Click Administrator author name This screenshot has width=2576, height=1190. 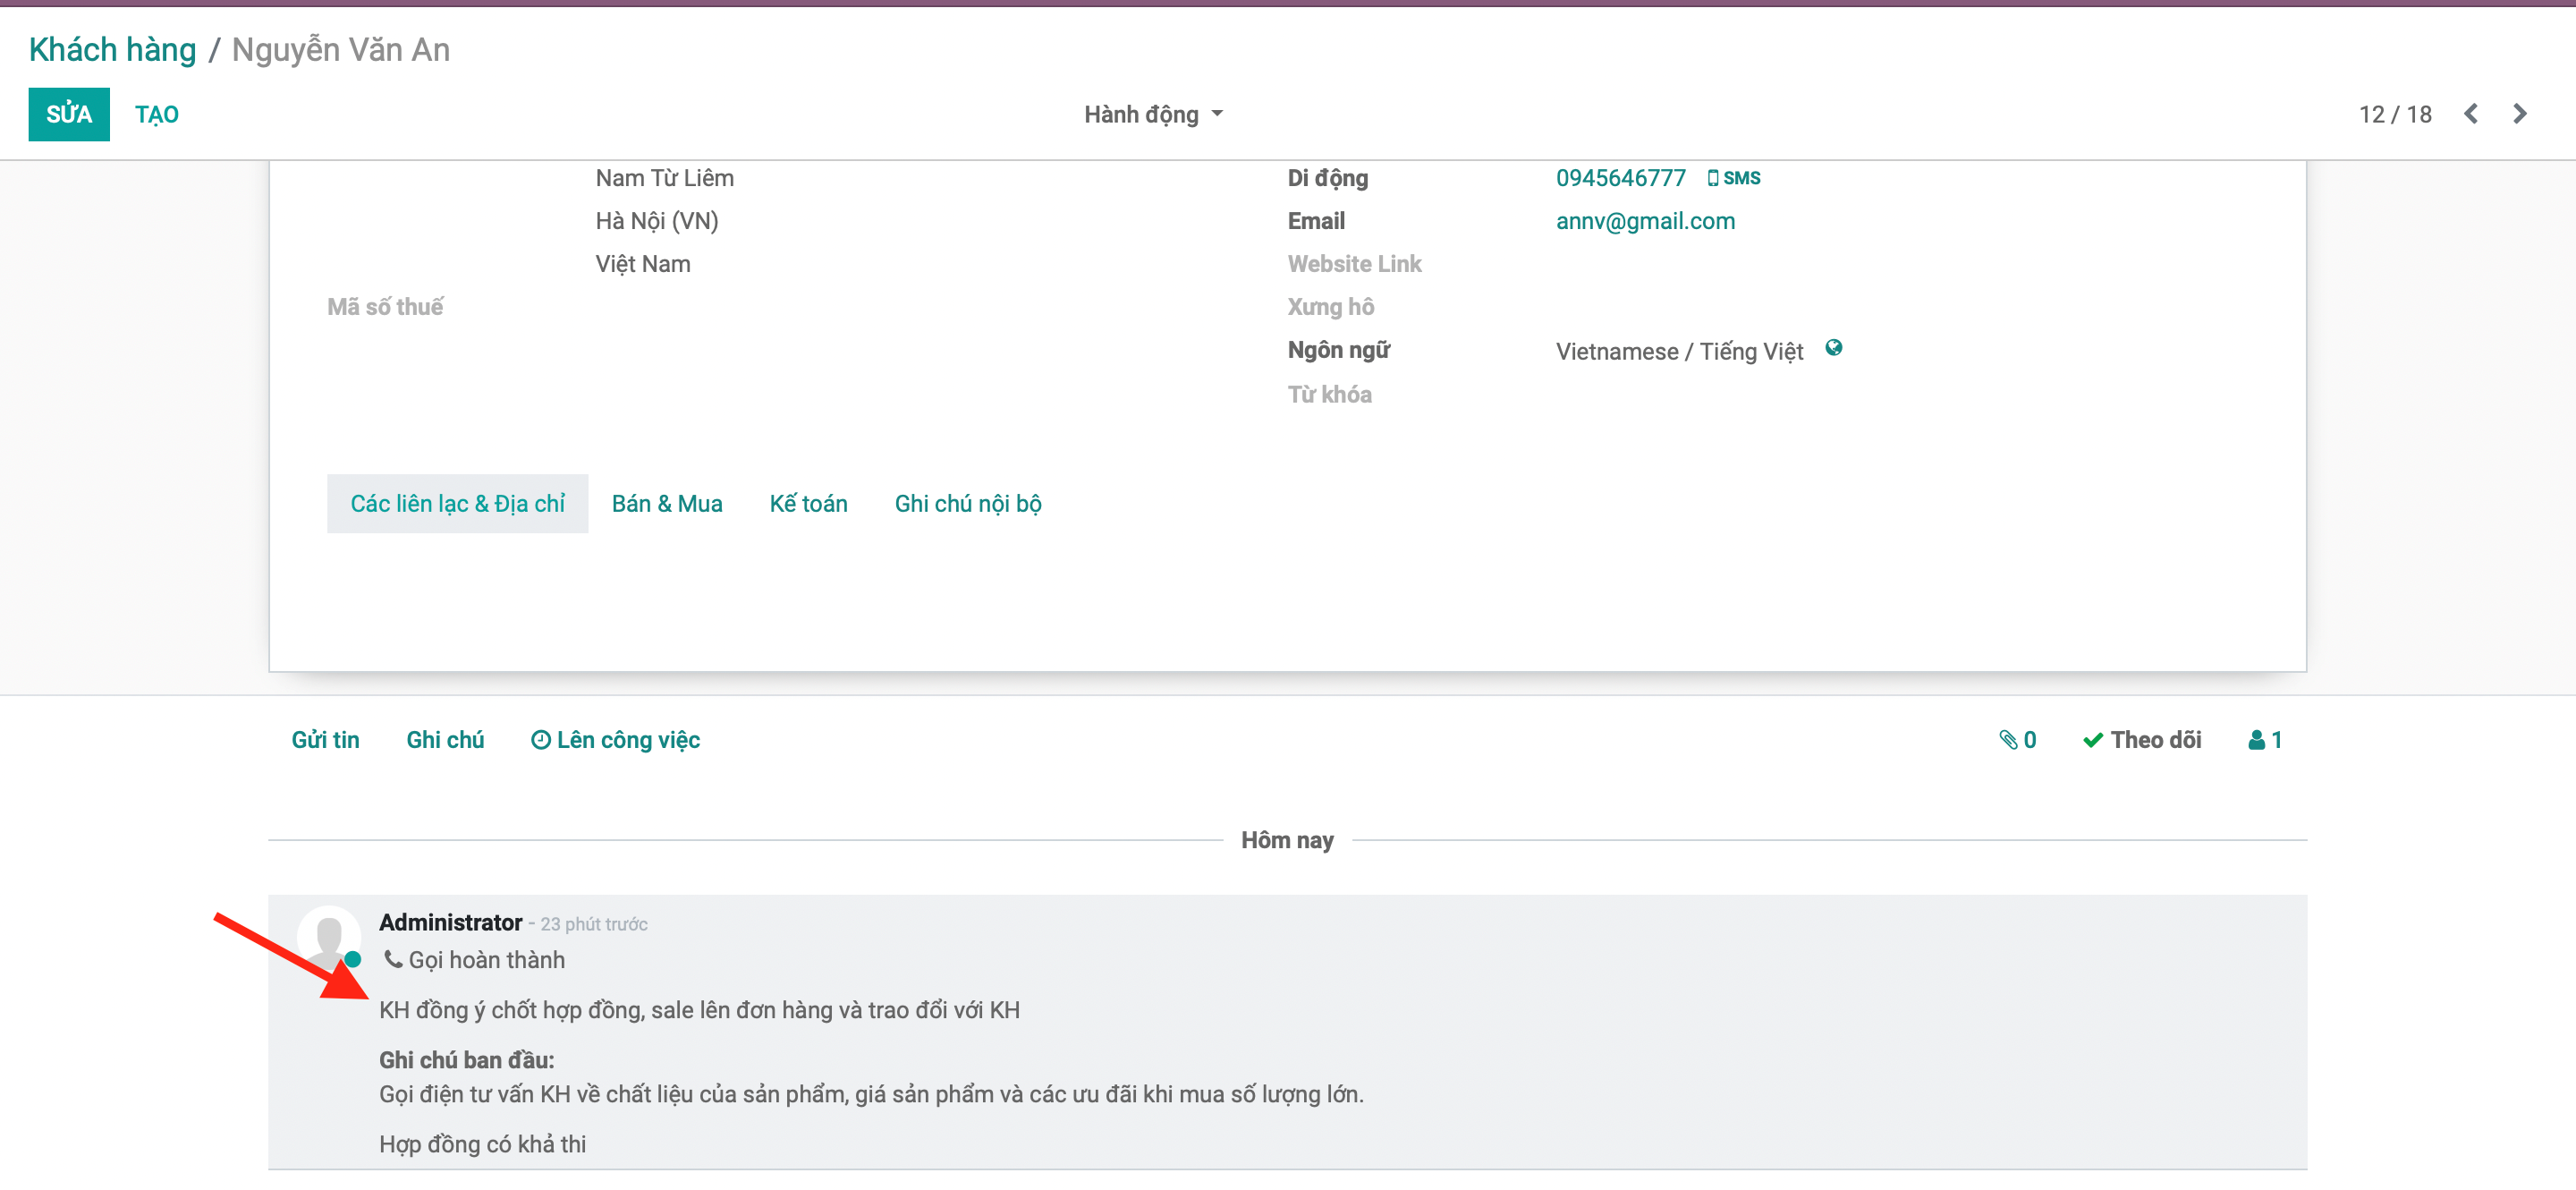click(450, 923)
